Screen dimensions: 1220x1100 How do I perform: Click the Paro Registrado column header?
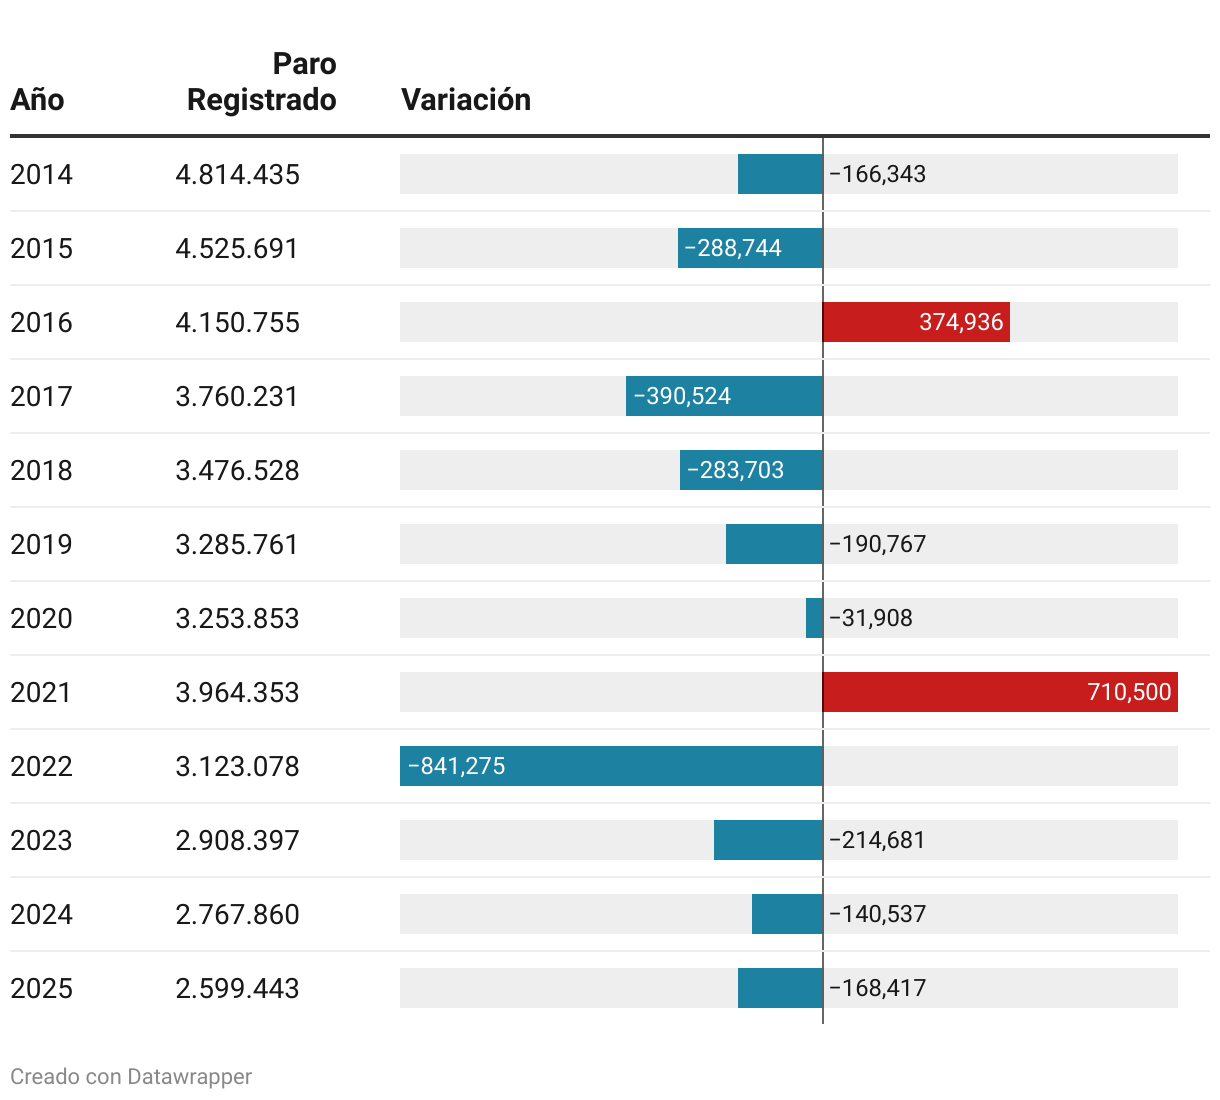click(x=262, y=82)
